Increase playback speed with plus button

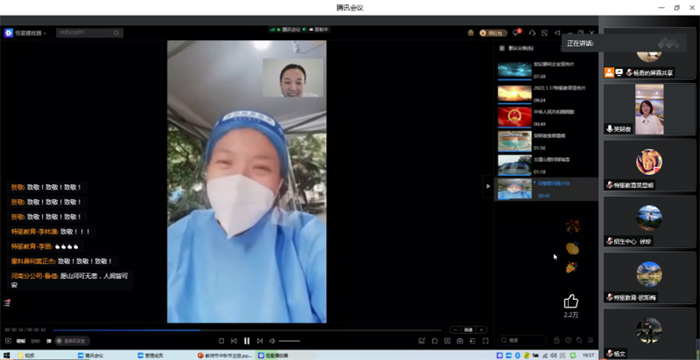(481, 330)
